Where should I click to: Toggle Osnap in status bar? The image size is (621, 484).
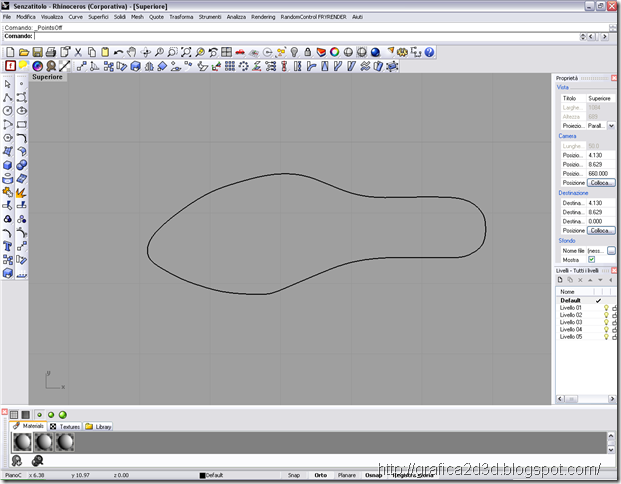[x=373, y=475]
